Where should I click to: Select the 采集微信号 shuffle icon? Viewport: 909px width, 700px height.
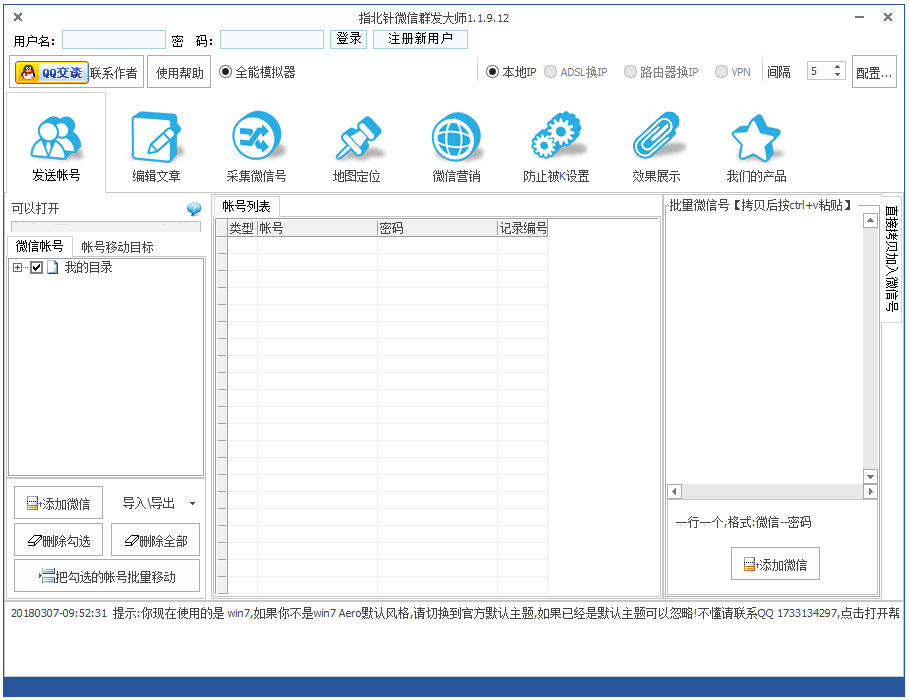click(x=256, y=140)
